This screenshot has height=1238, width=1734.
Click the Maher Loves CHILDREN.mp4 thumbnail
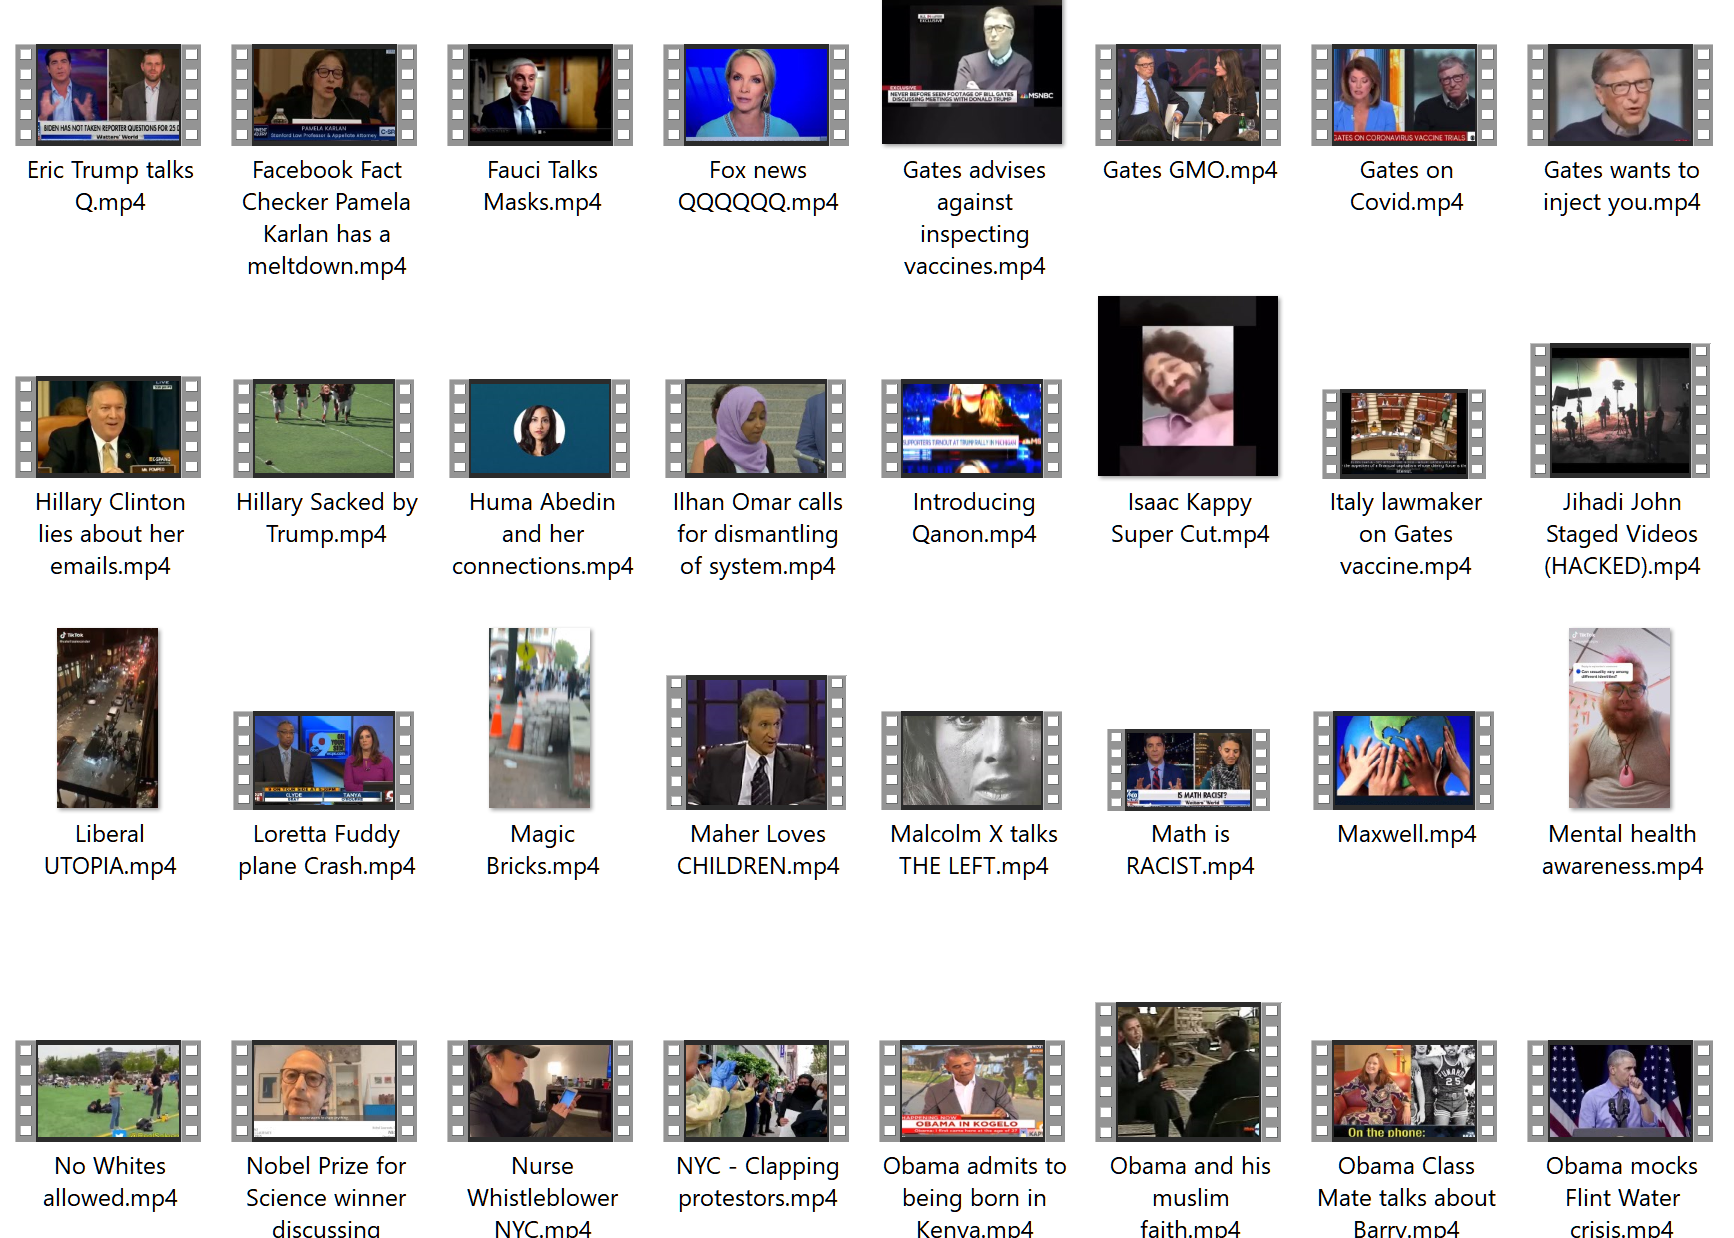[x=757, y=743]
